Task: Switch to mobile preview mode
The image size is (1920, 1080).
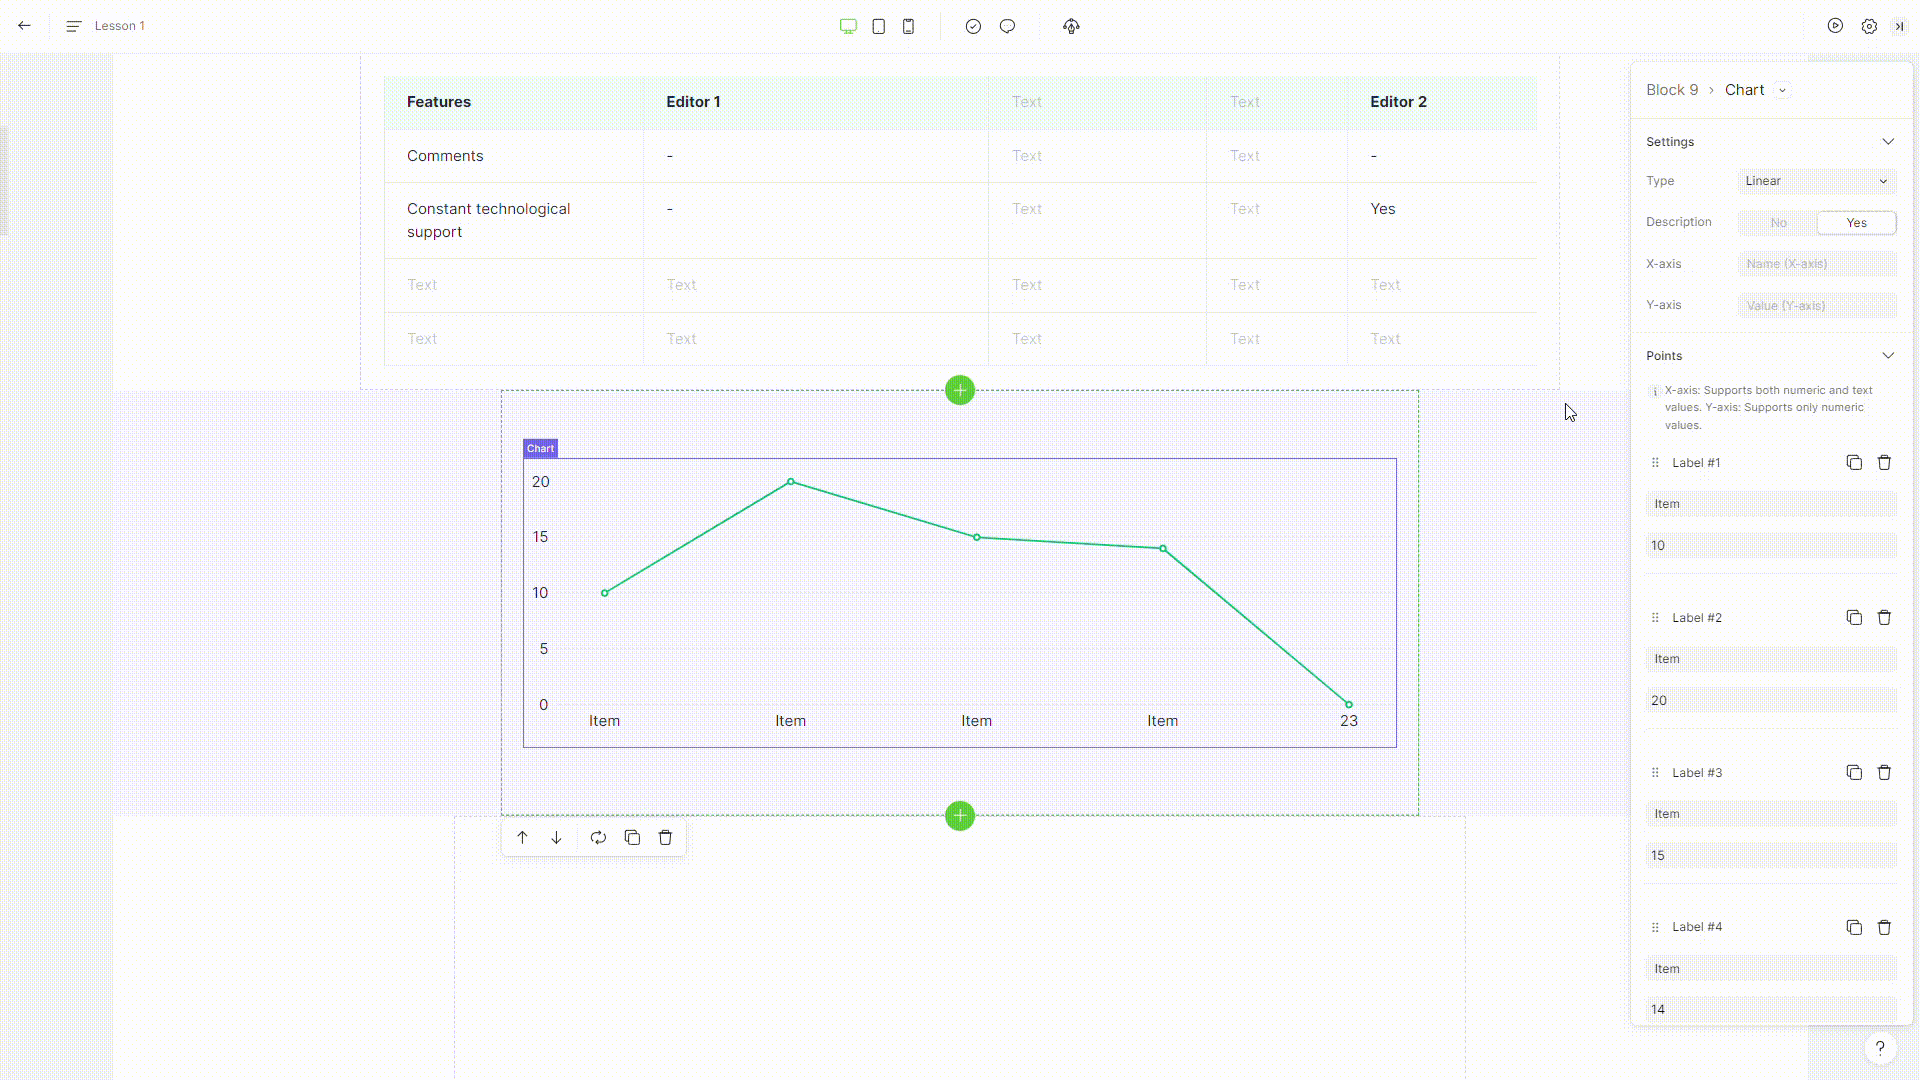Action: [908, 26]
